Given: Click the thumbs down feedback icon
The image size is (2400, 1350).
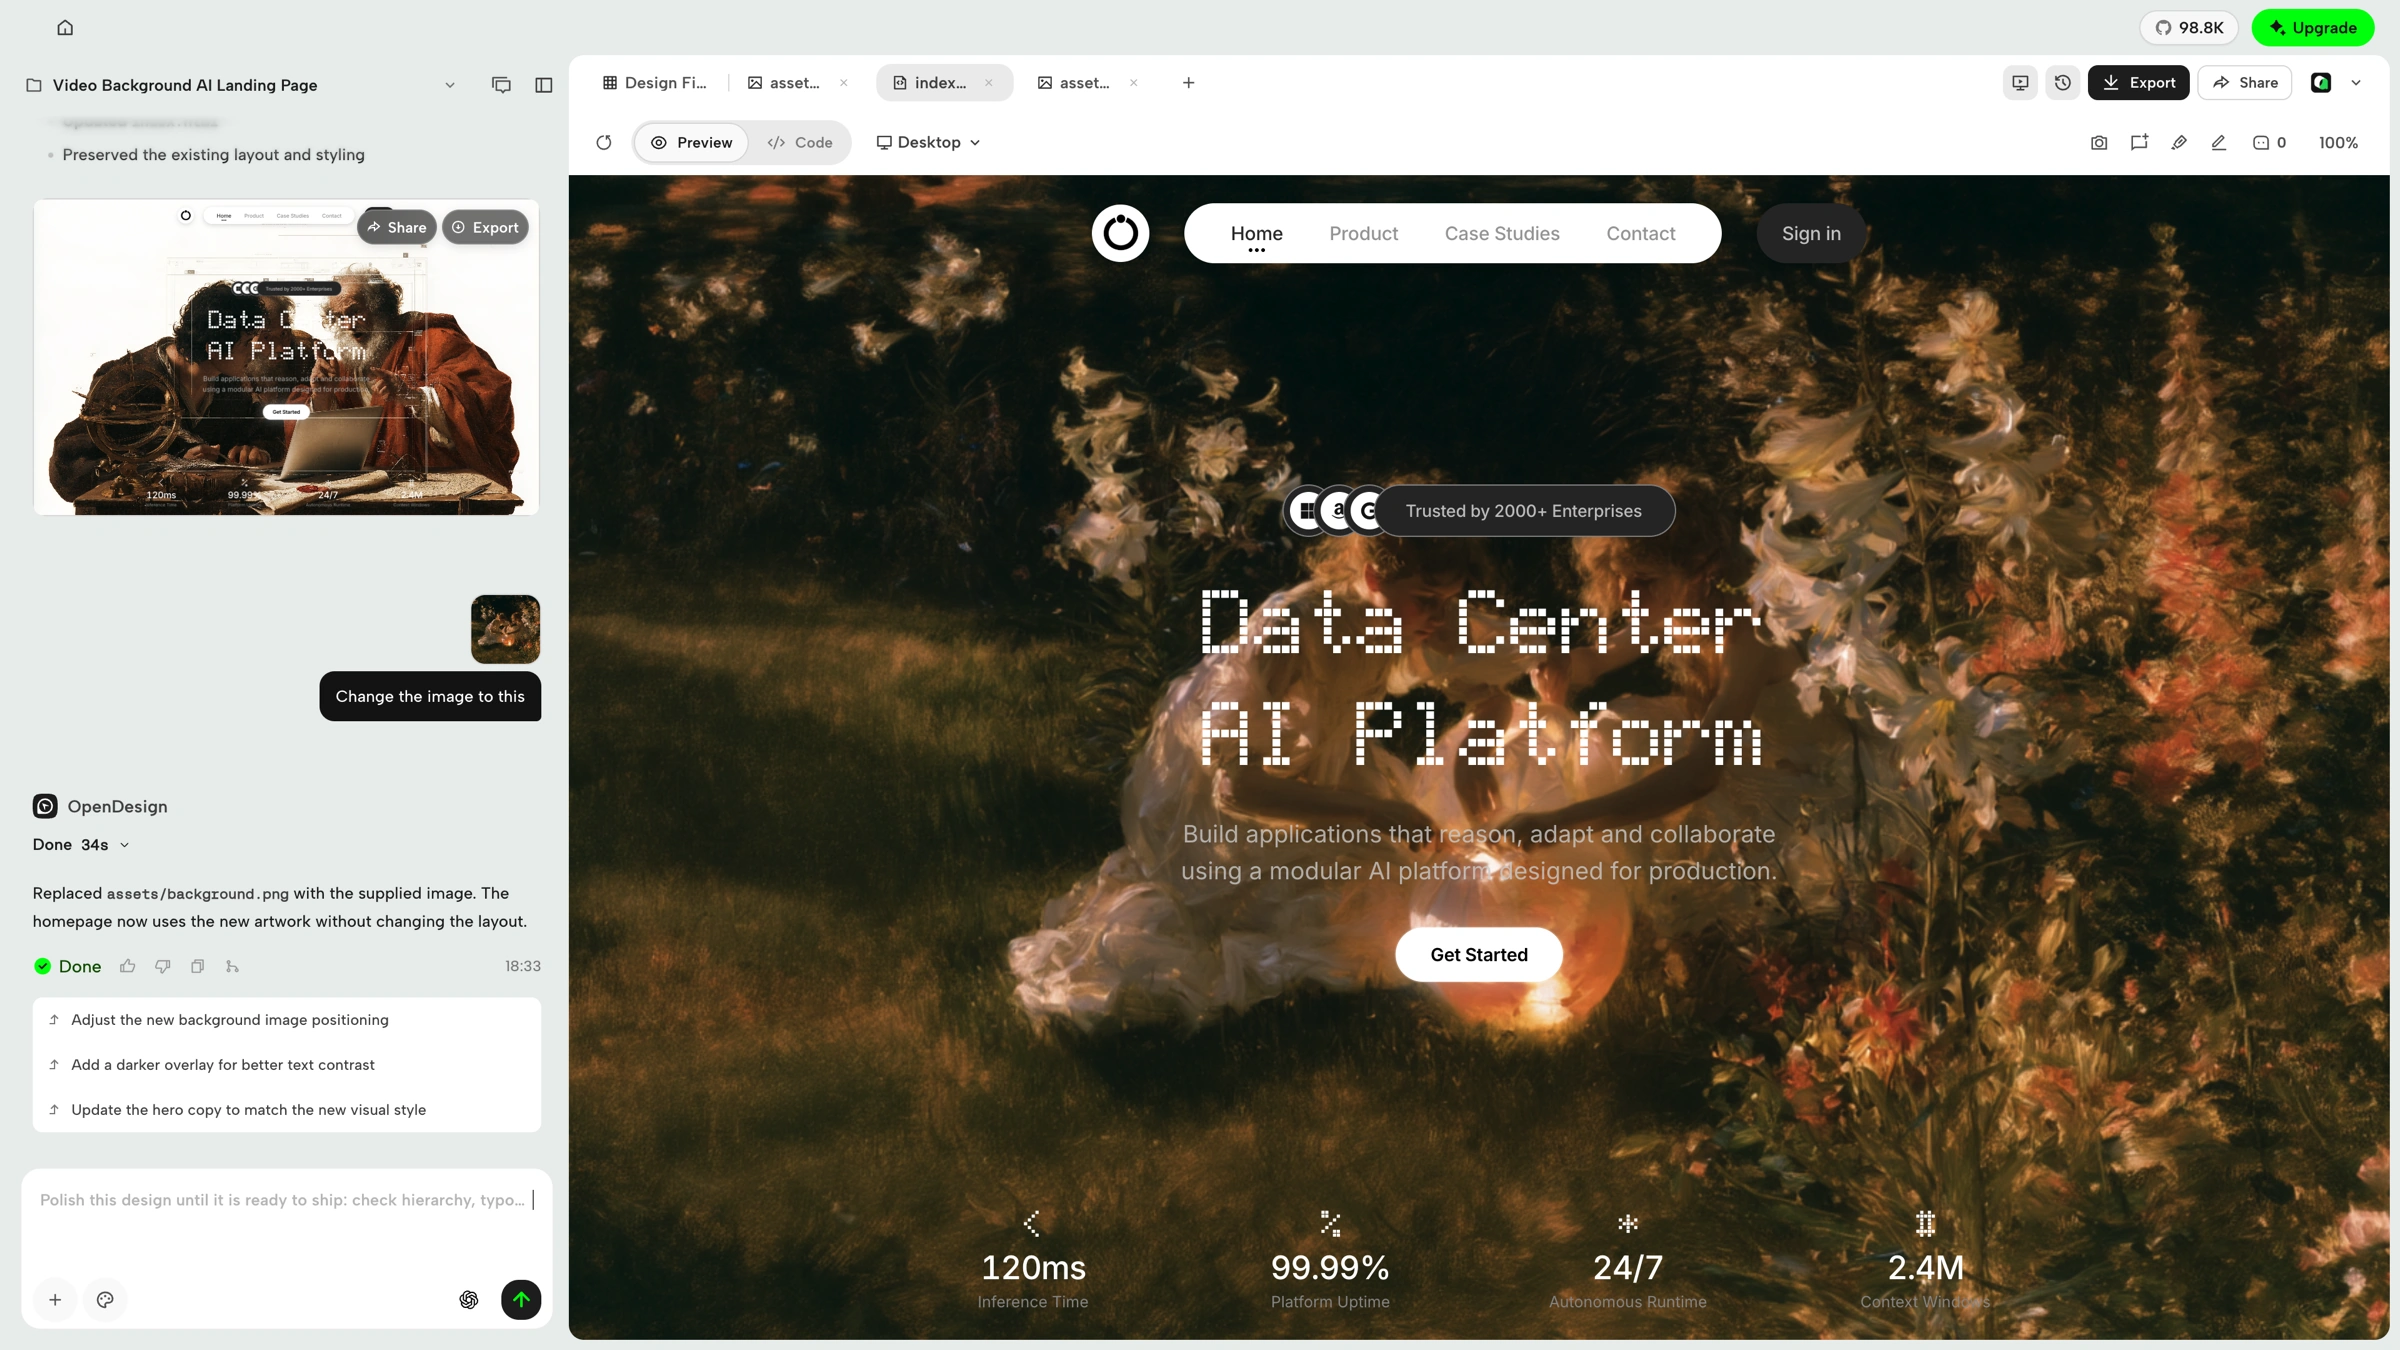Looking at the screenshot, I should (x=163, y=966).
